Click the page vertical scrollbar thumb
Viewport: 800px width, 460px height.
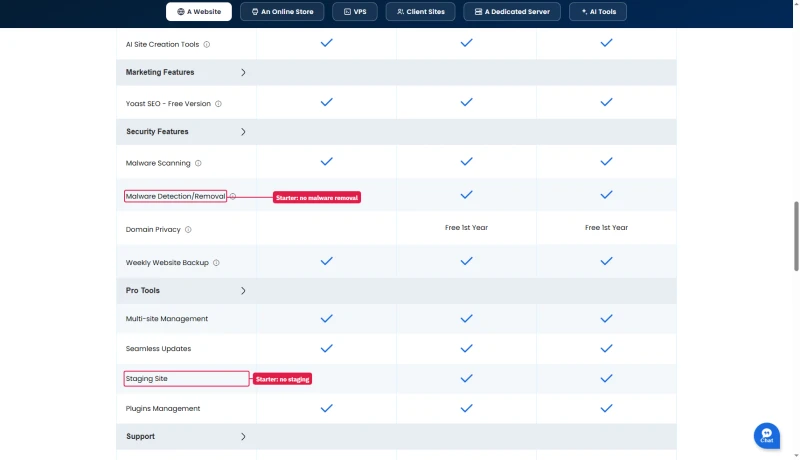pos(796,236)
